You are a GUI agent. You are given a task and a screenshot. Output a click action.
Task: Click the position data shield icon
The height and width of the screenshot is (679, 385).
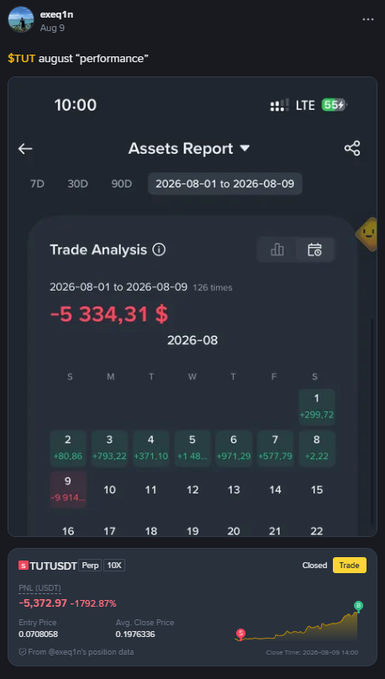click(x=22, y=652)
